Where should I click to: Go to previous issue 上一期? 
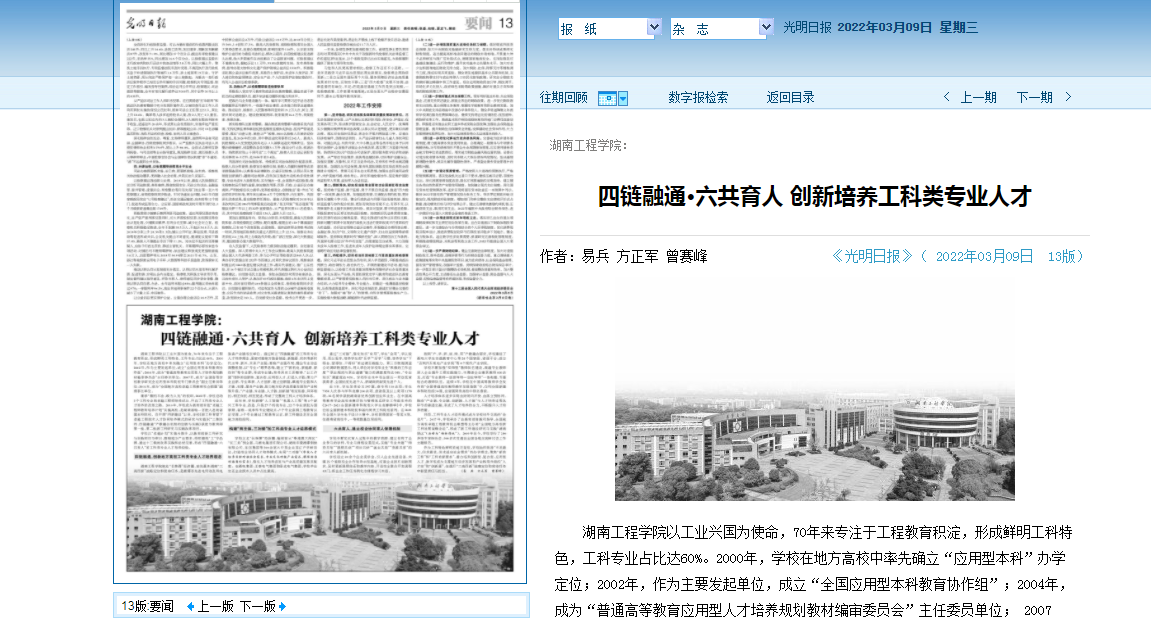tap(978, 97)
